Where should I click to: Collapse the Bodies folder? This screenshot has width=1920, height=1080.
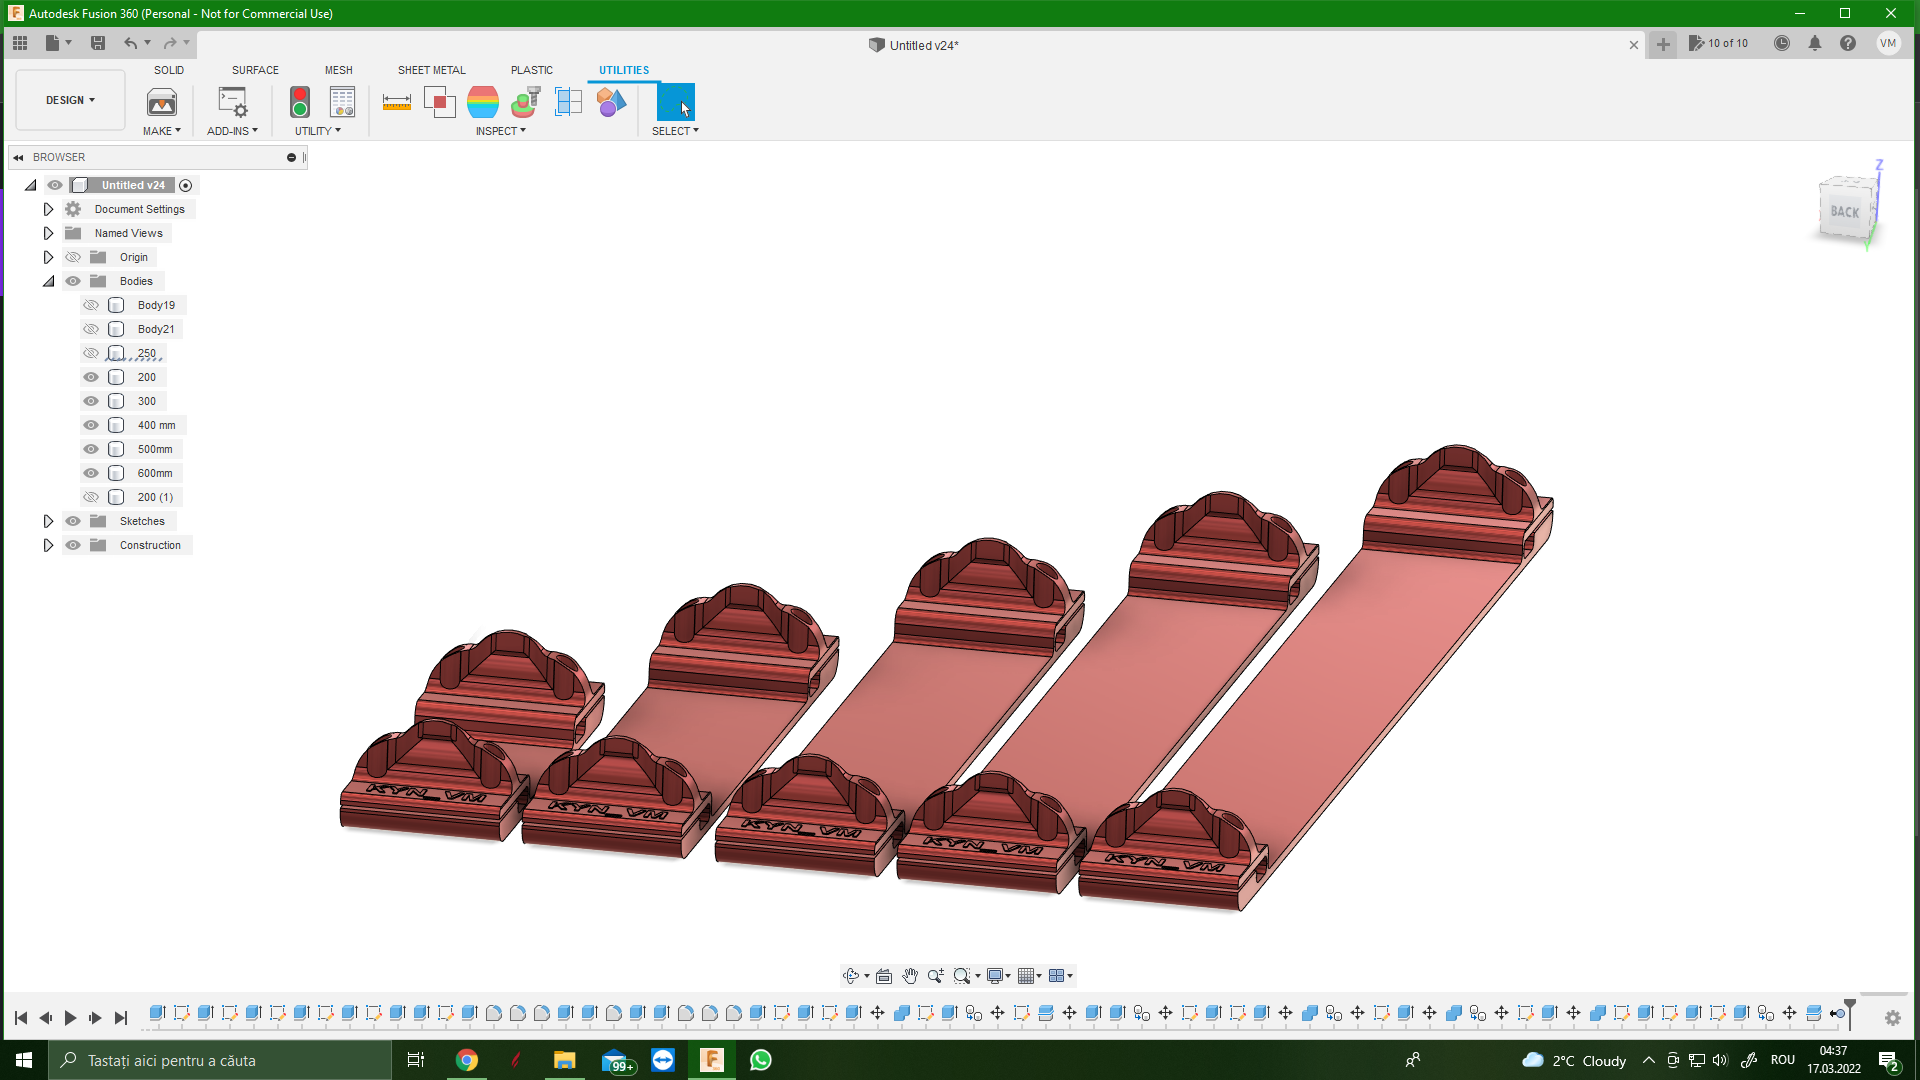(x=48, y=281)
